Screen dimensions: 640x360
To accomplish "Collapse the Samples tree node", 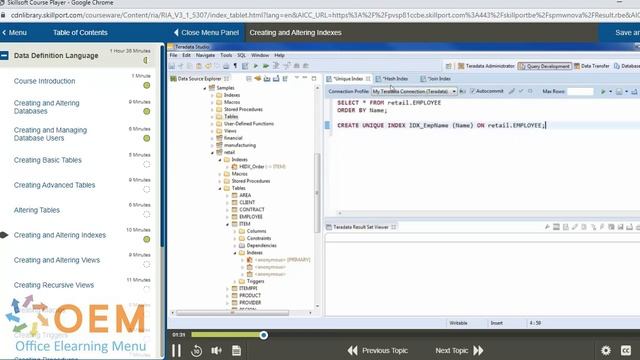I will coord(205,88).
